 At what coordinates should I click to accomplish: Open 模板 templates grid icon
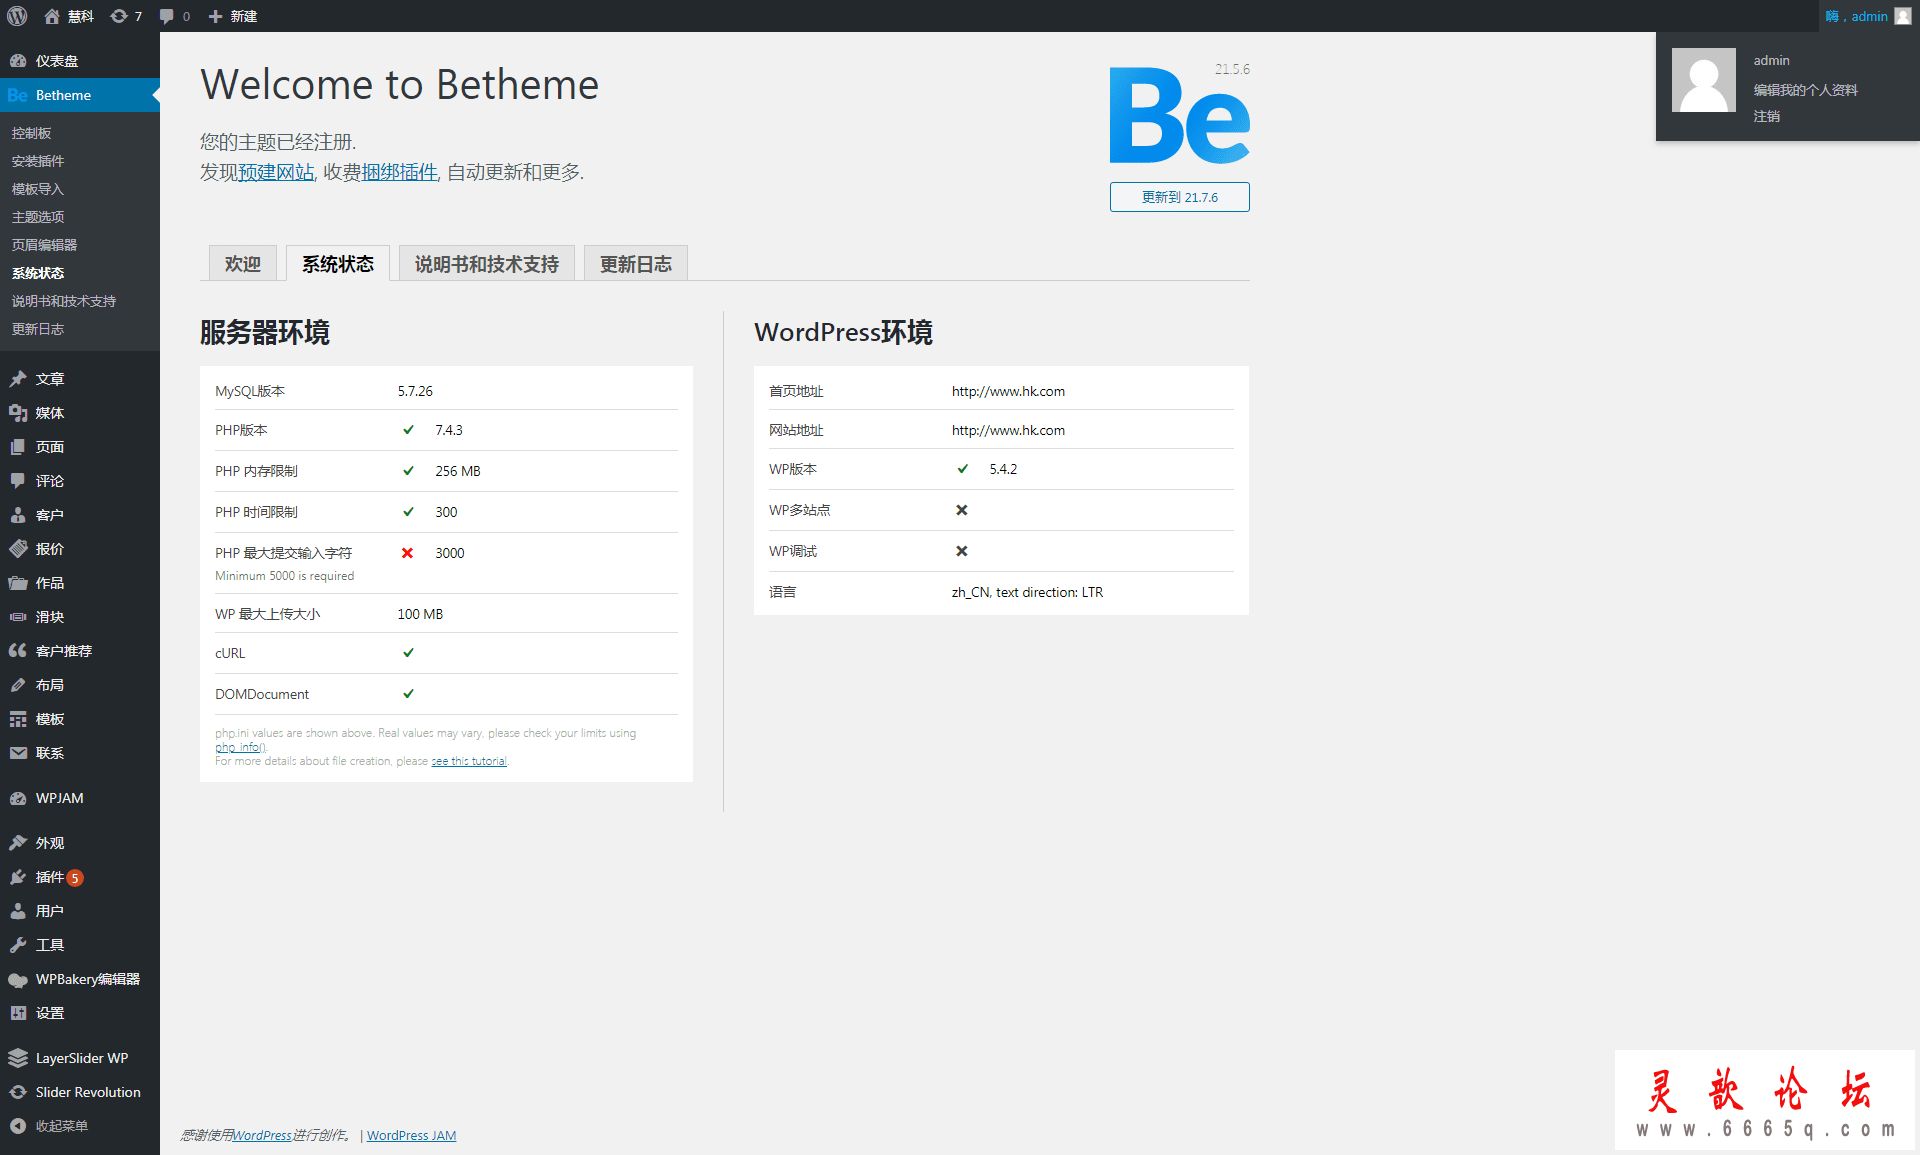coord(18,719)
